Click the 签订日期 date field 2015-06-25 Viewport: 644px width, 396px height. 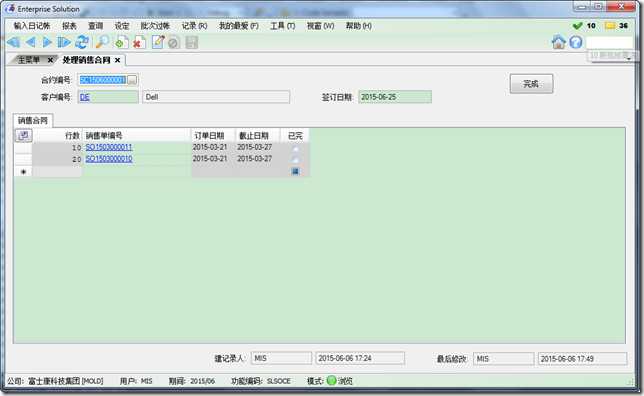pos(395,97)
